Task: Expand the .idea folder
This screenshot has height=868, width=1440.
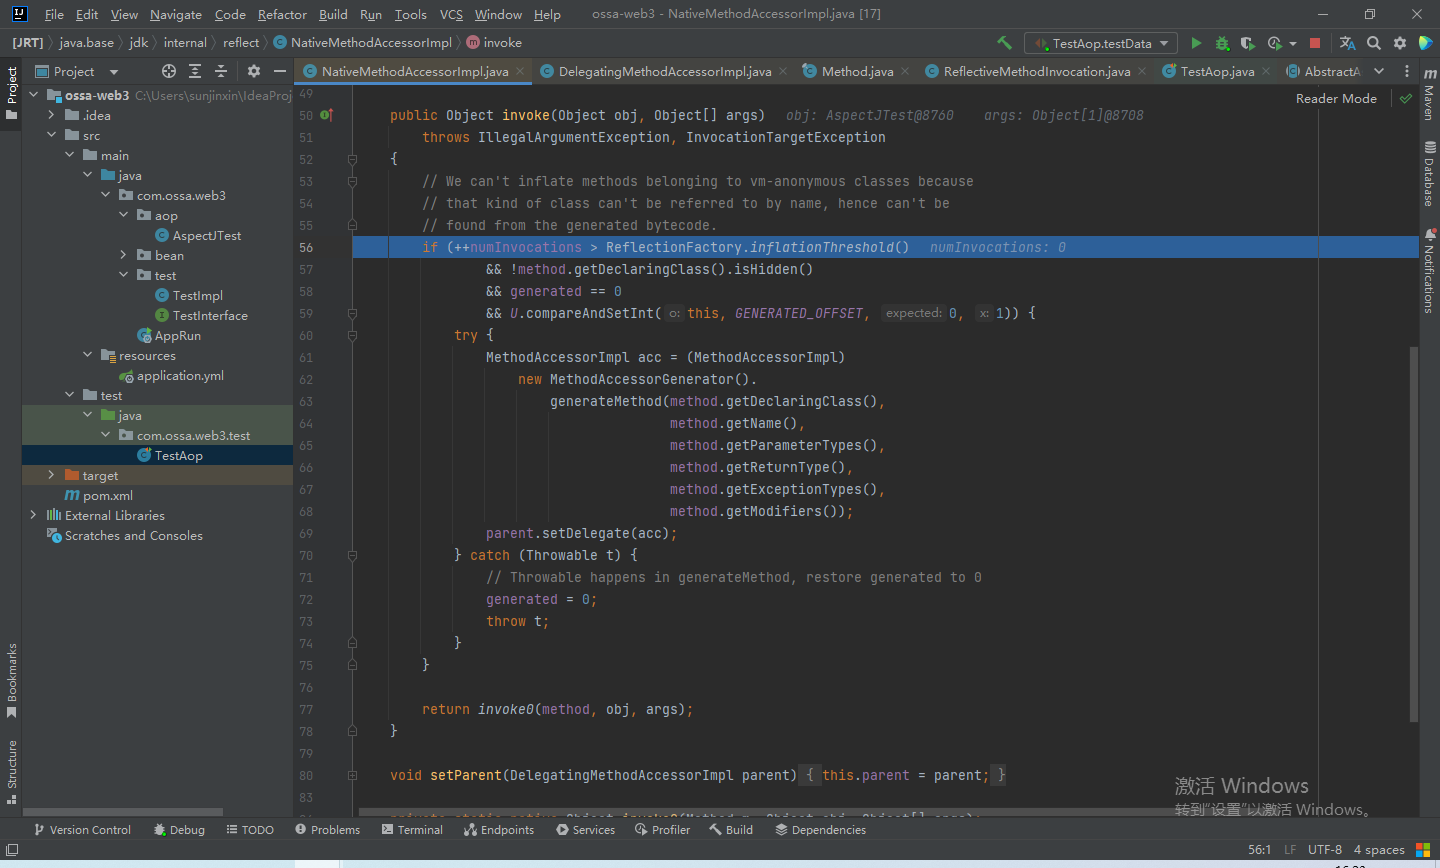Action: [x=51, y=115]
